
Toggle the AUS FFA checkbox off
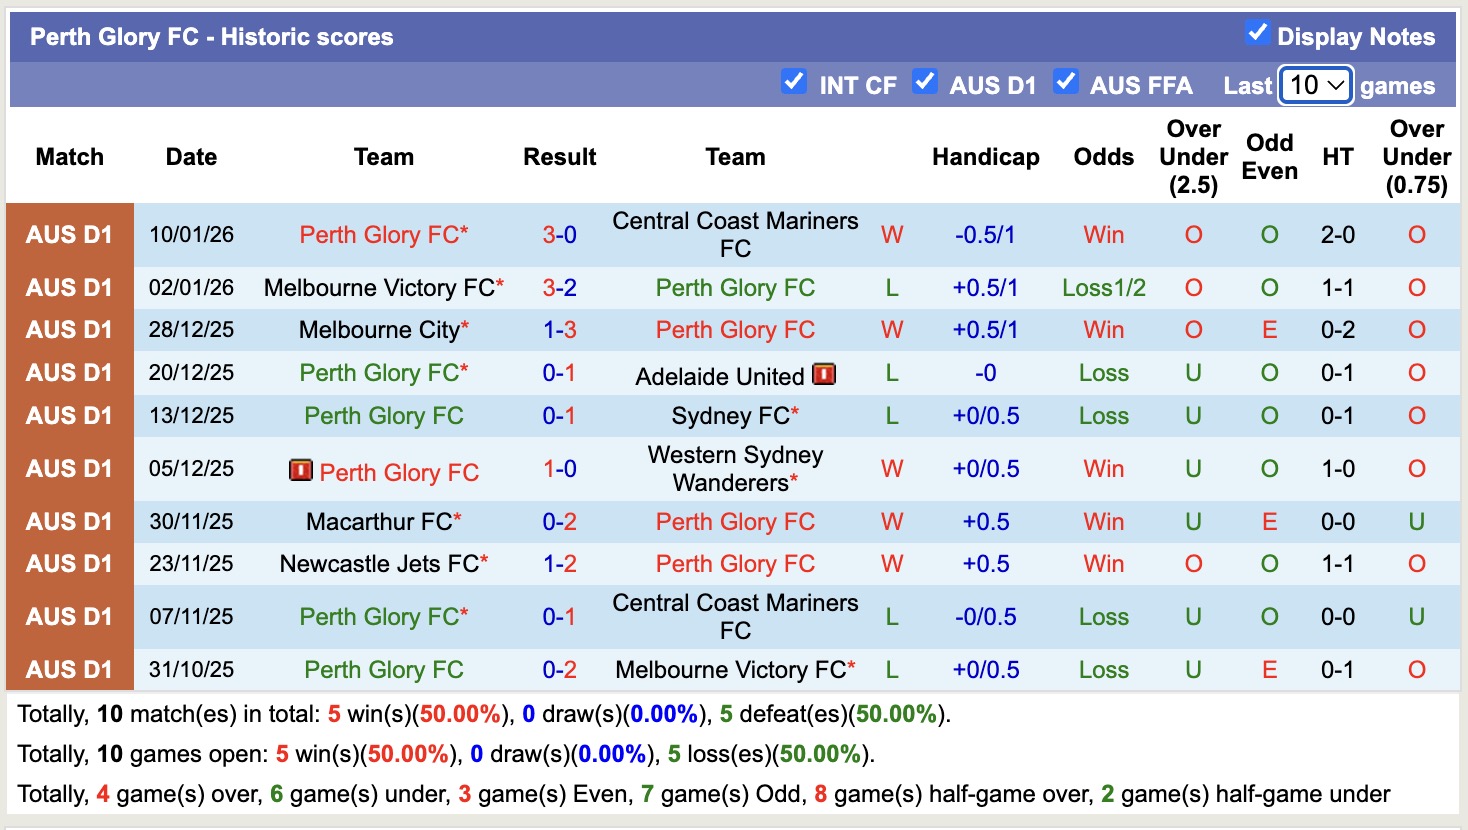pos(1067,84)
